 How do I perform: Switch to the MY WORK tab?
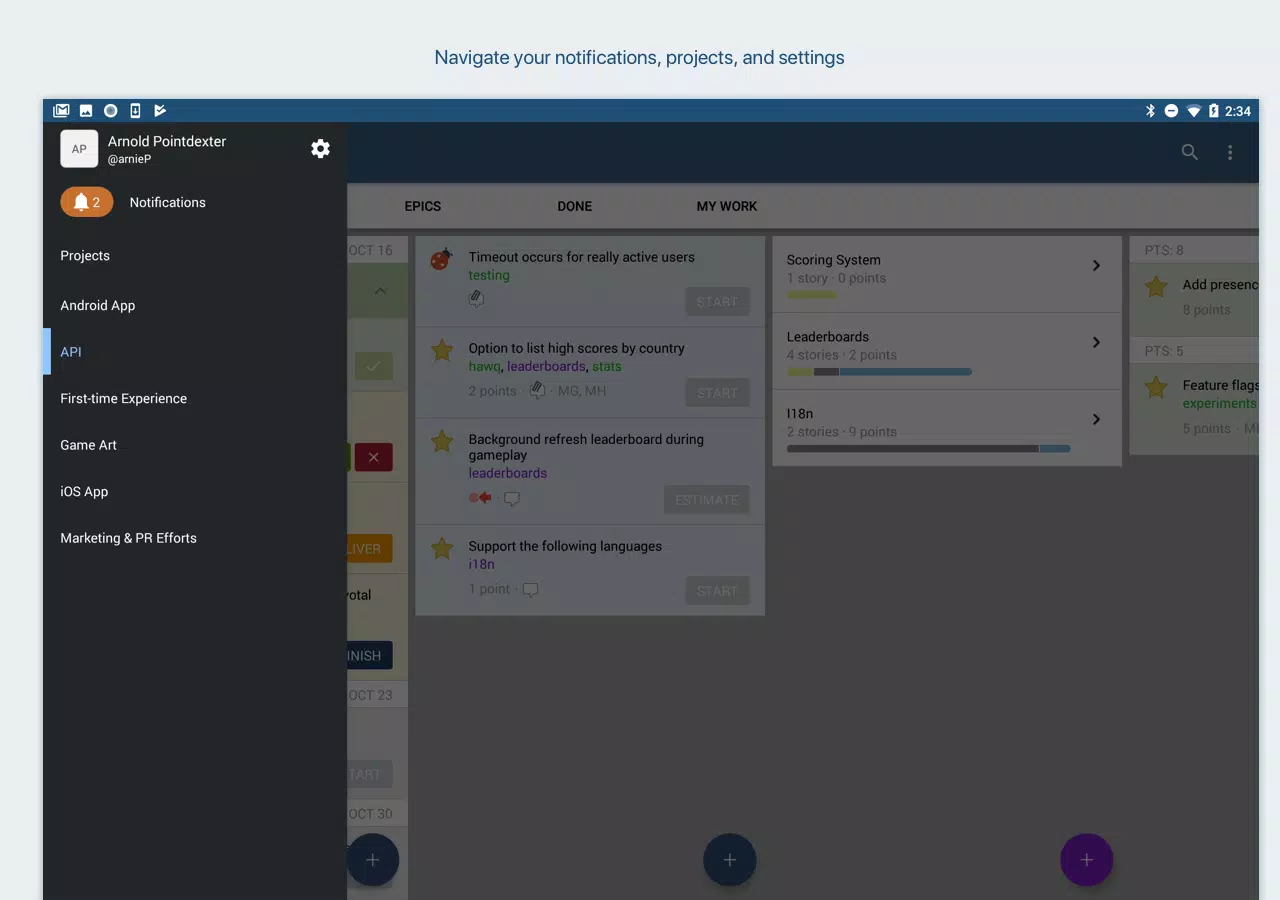[726, 206]
